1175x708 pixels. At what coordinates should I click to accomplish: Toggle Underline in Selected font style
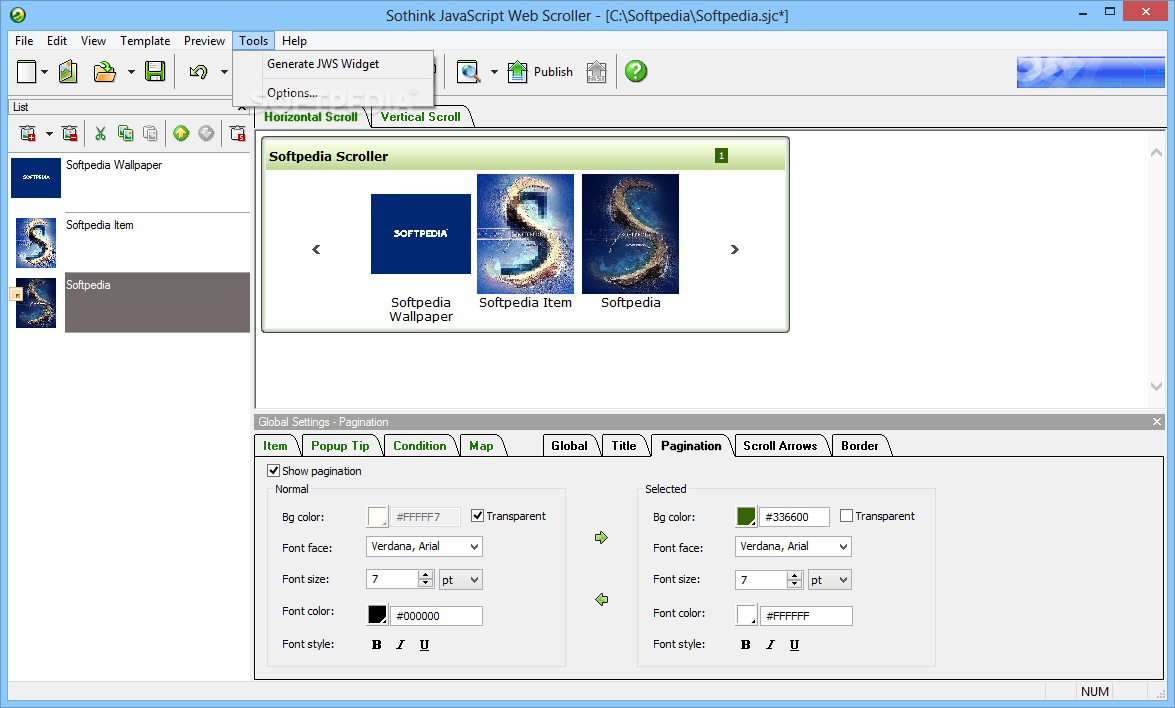pos(794,644)
